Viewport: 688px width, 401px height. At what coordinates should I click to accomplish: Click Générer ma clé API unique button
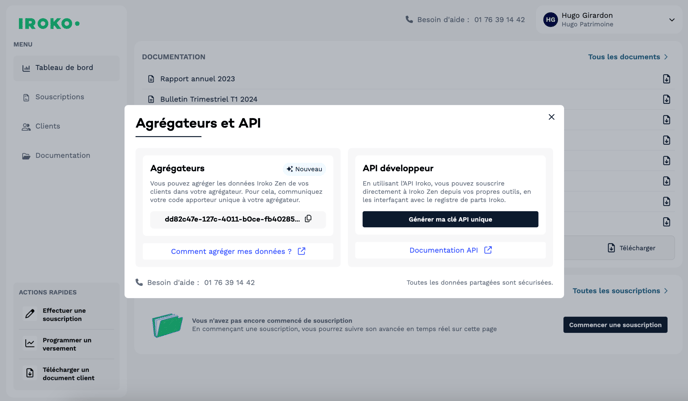pos(450,219)
